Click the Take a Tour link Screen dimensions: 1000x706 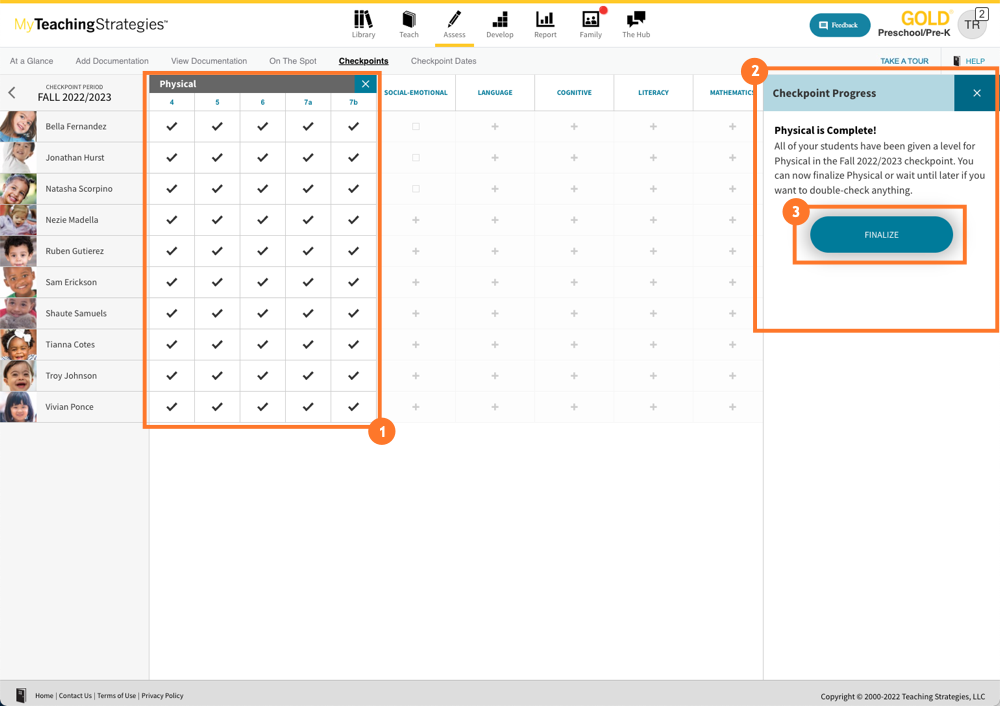coord(904,61)
